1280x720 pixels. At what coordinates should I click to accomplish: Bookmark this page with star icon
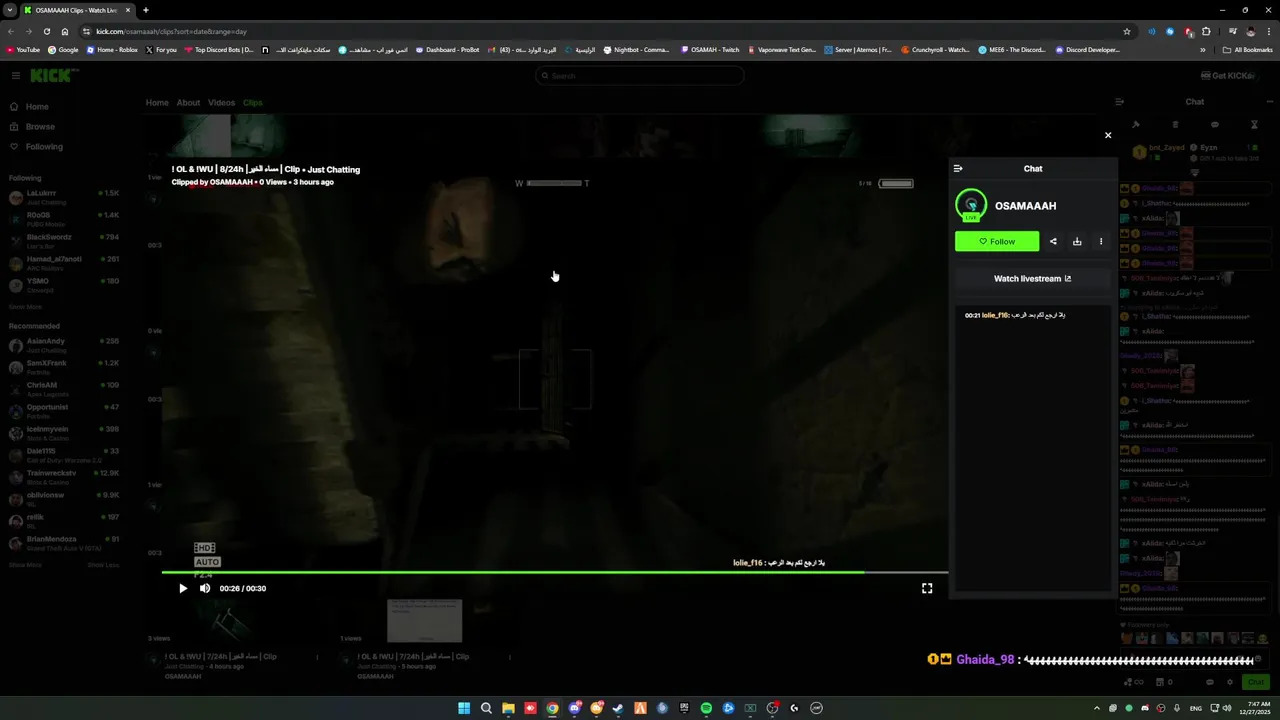[x=1127, y=31]
